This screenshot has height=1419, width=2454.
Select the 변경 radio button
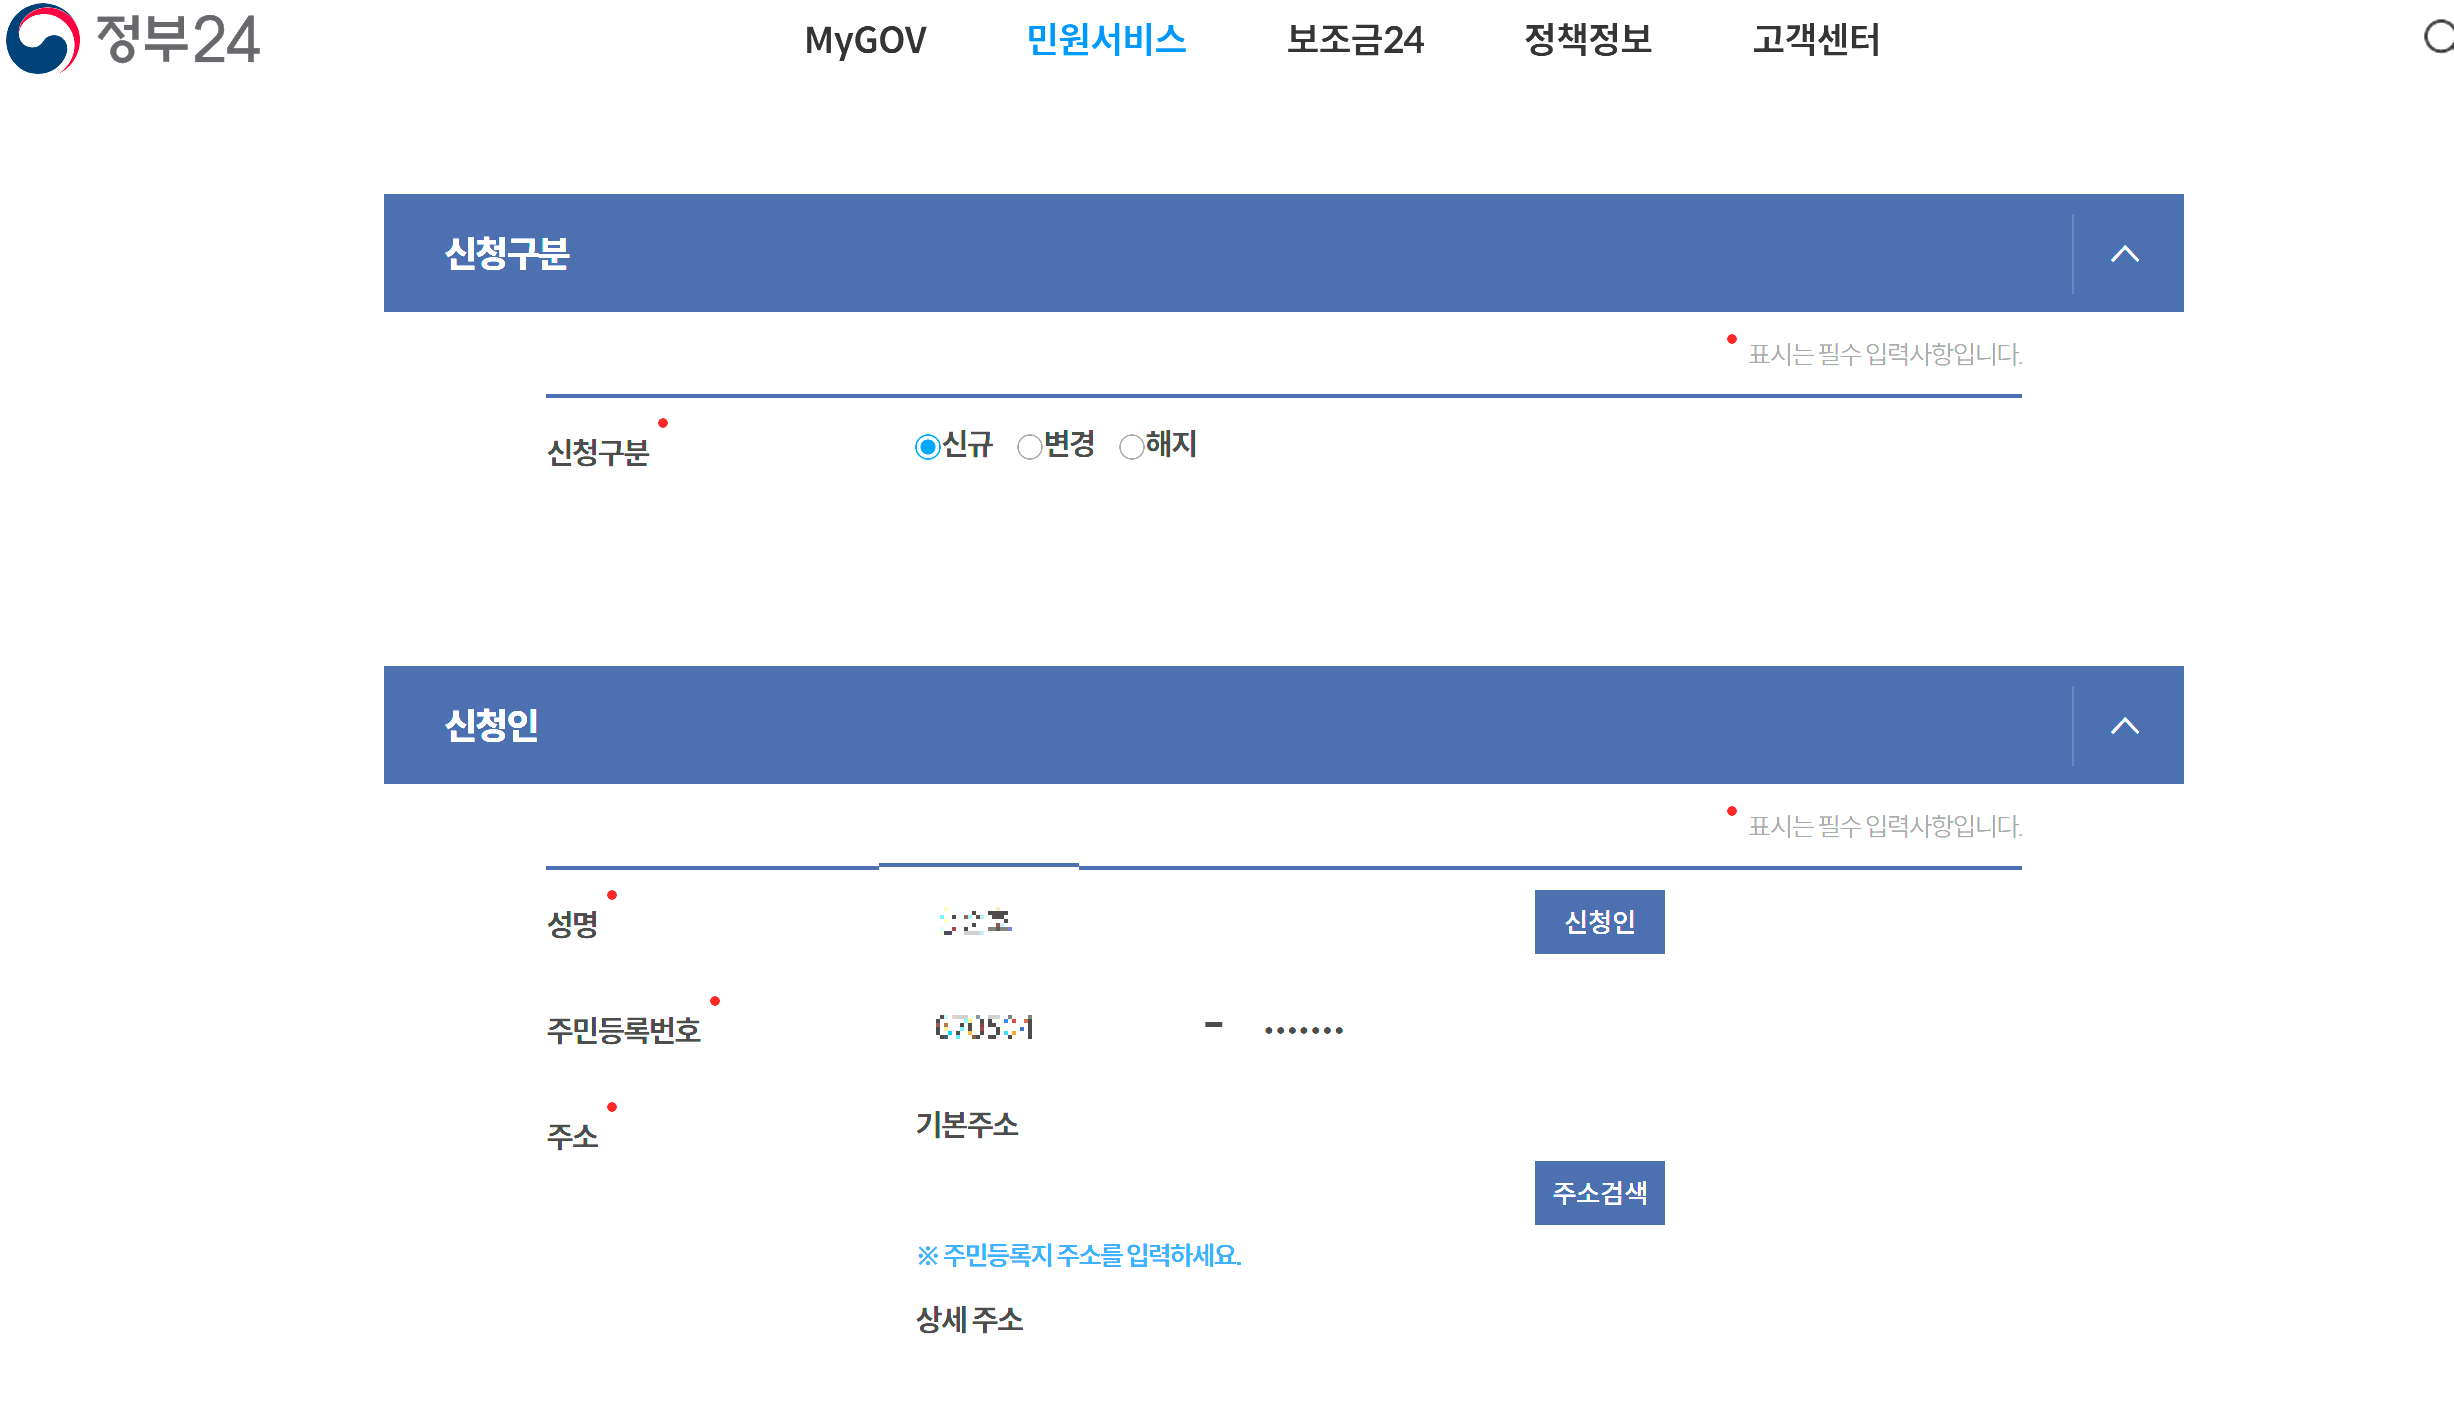pos(1031,447)
